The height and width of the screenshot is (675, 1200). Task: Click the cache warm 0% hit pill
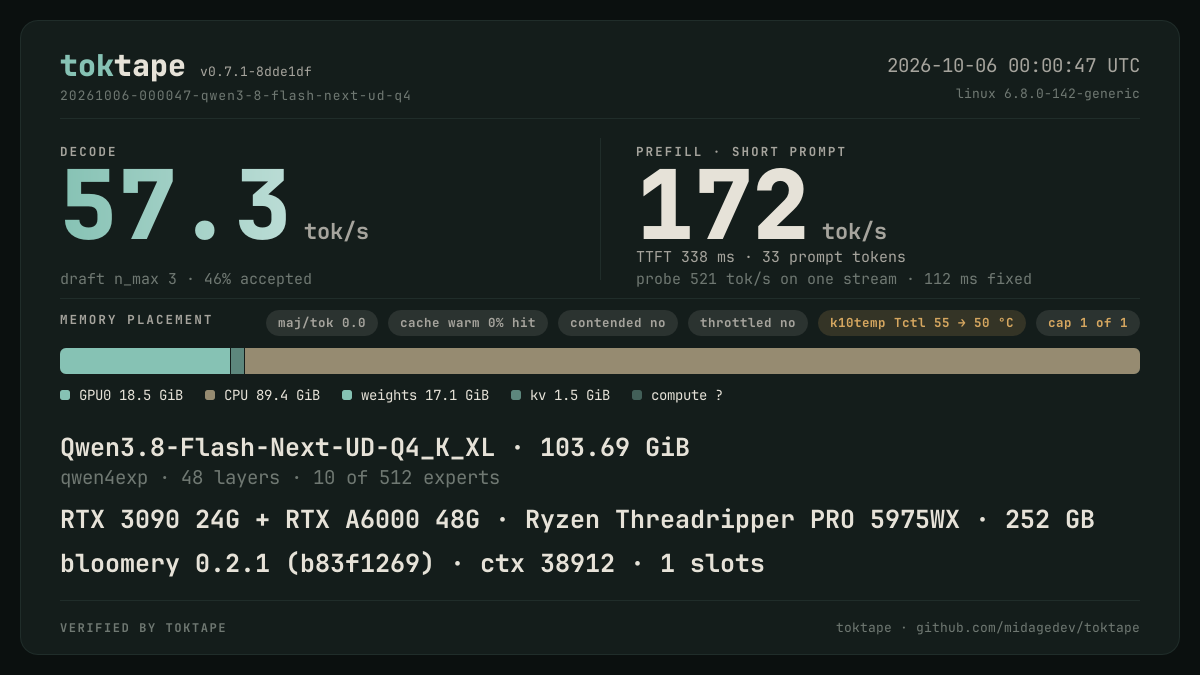click(x=468, y=323)
